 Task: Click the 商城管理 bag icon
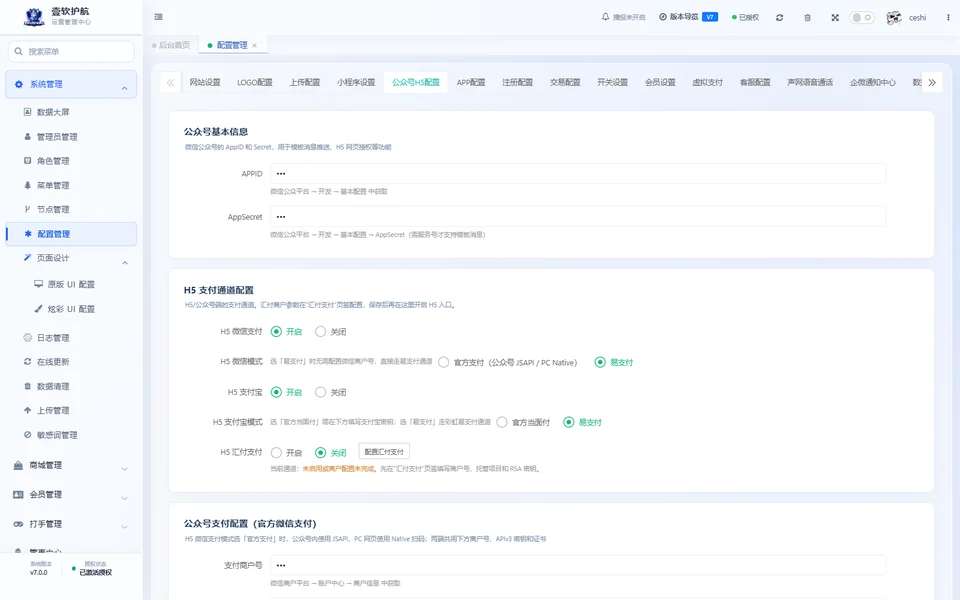click(x=18, y=465)
